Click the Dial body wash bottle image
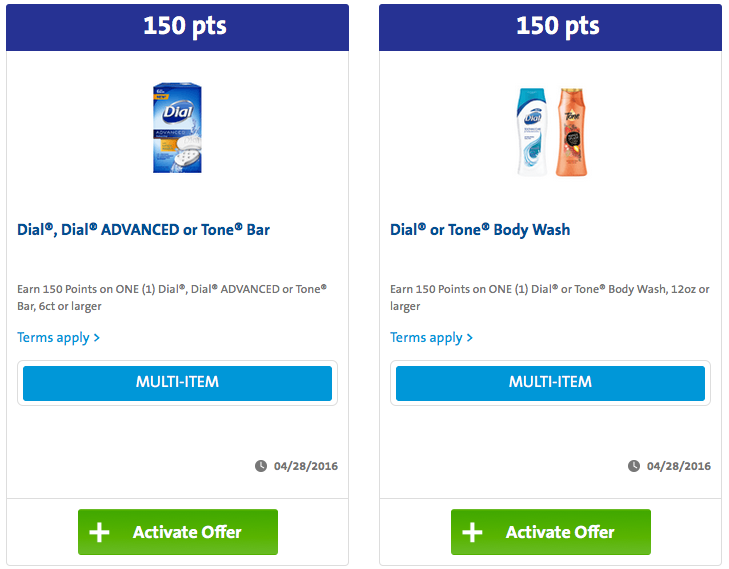 coord(533,132)
